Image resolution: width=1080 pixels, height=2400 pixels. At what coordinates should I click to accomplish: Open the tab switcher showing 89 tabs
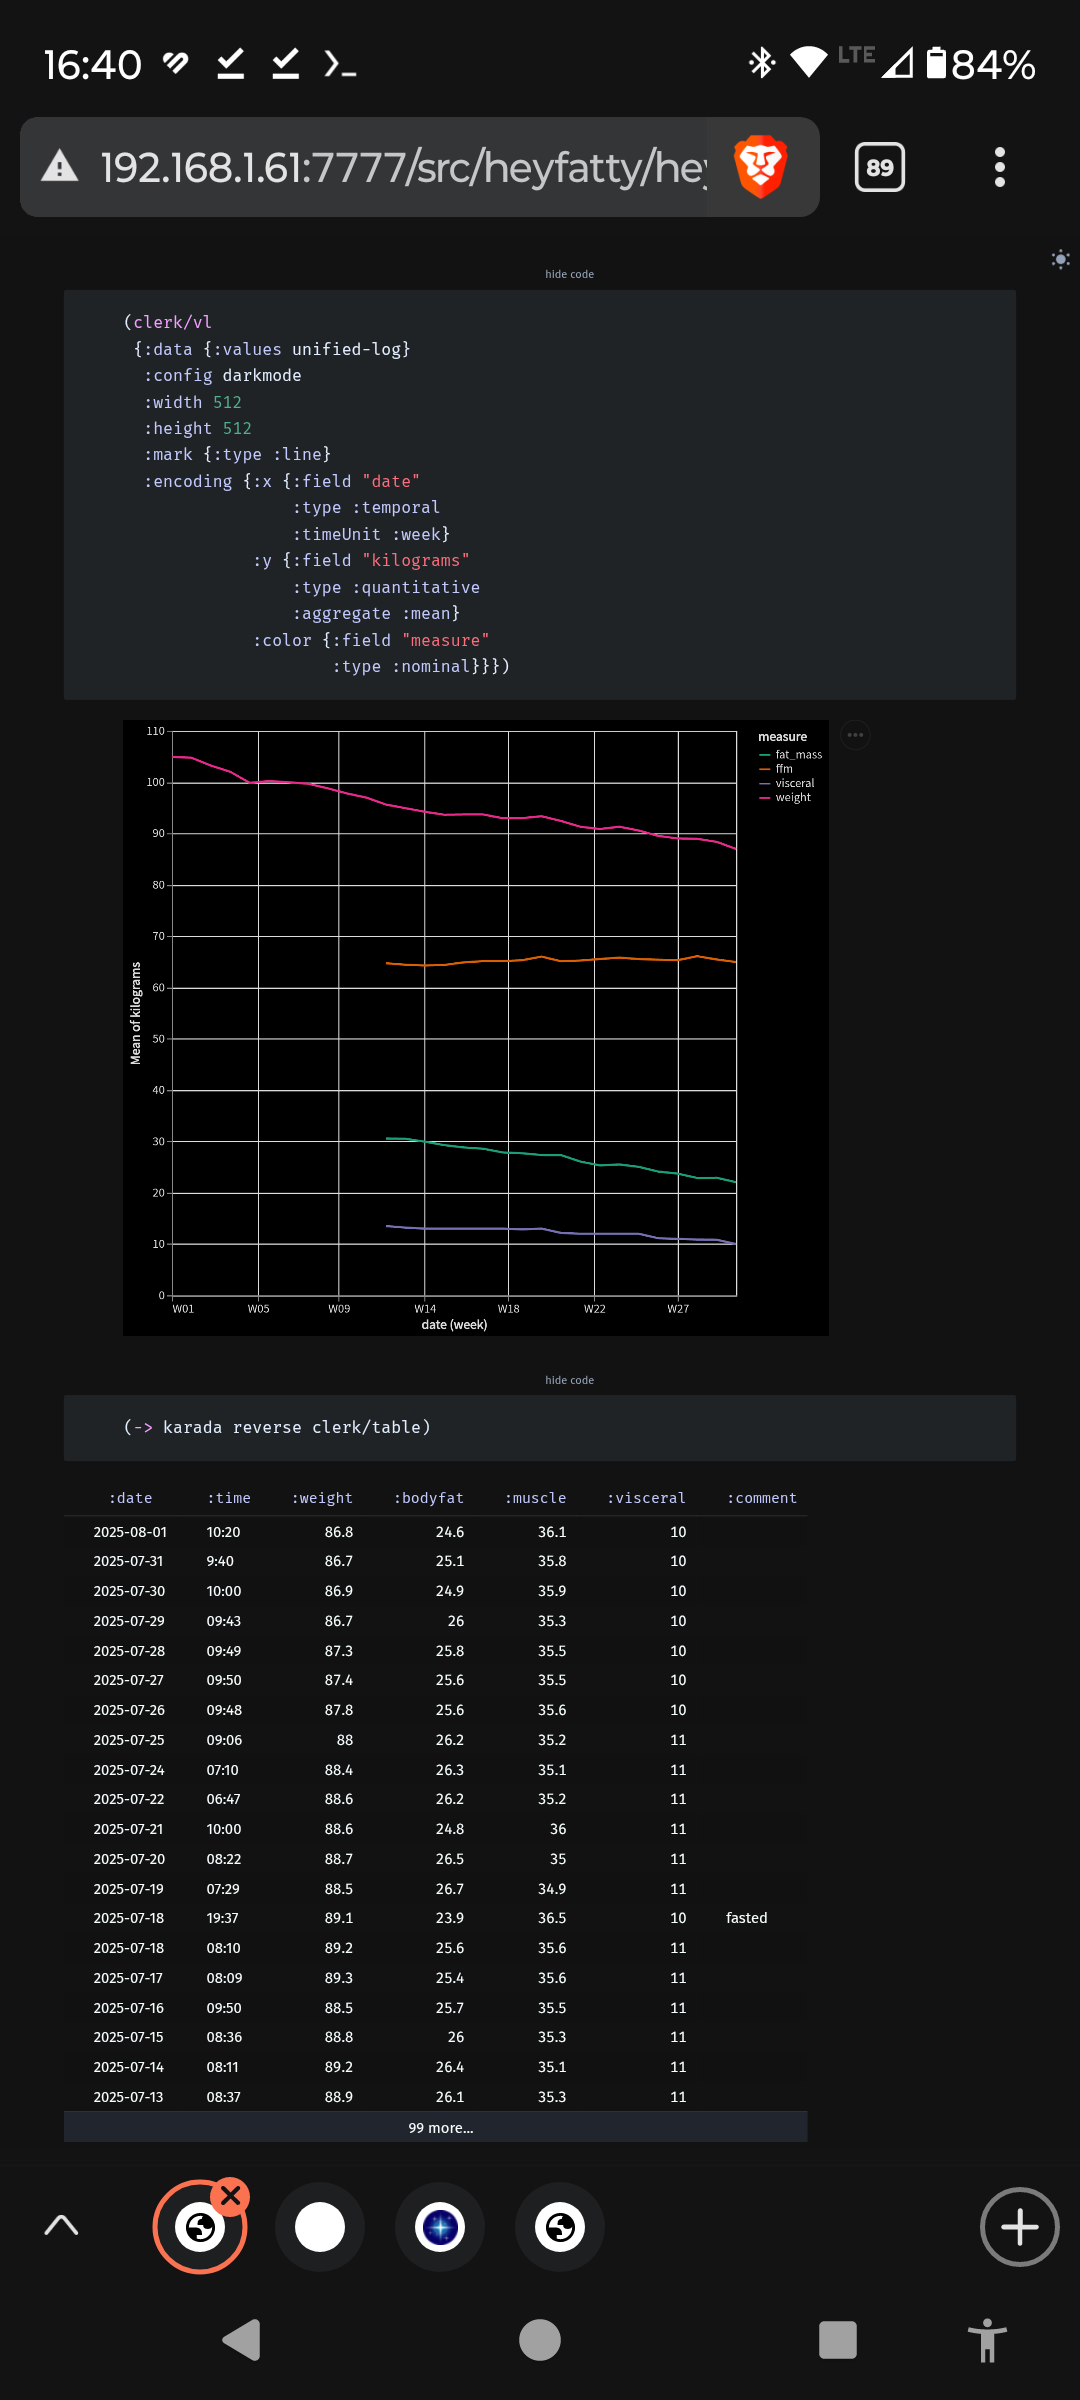click(880, 167)
